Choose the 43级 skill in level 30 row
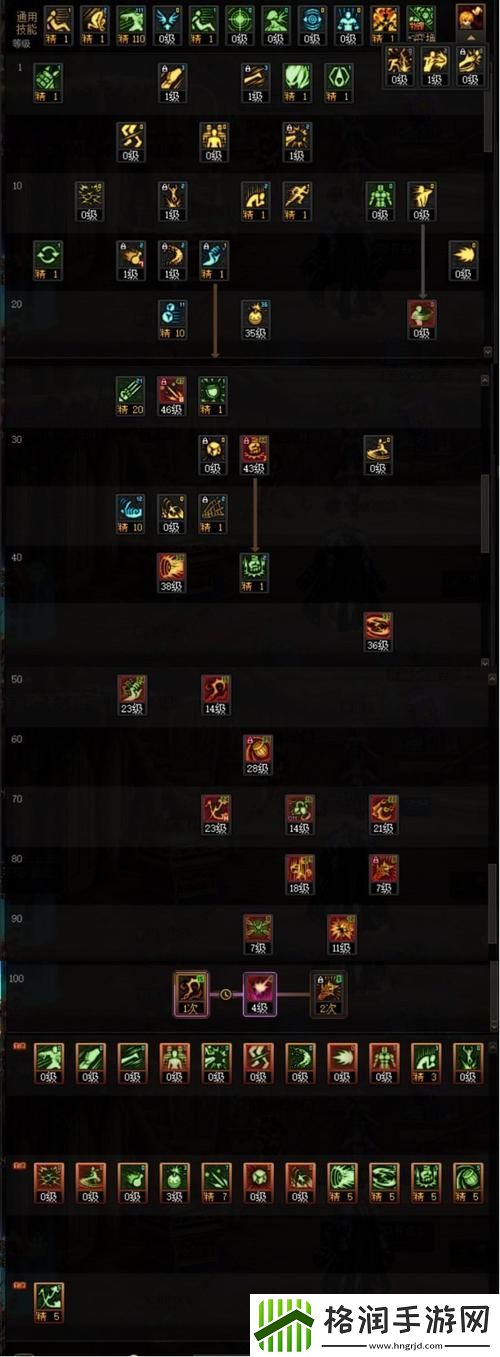The image size is (500, 1357). point(257,454)
